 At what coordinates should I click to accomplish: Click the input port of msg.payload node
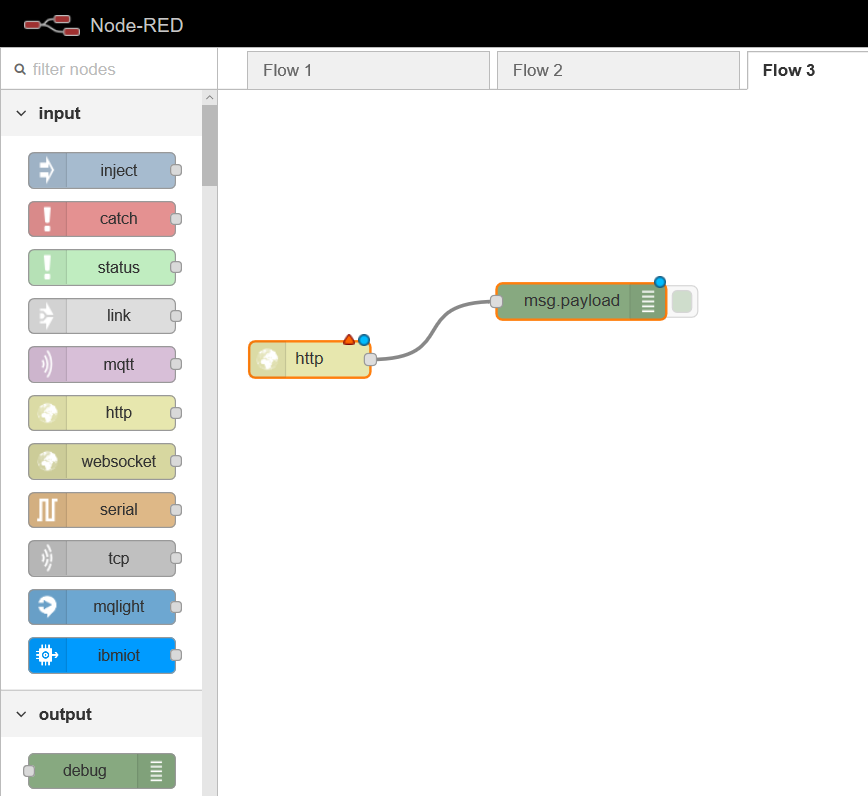tap(497, 301)
